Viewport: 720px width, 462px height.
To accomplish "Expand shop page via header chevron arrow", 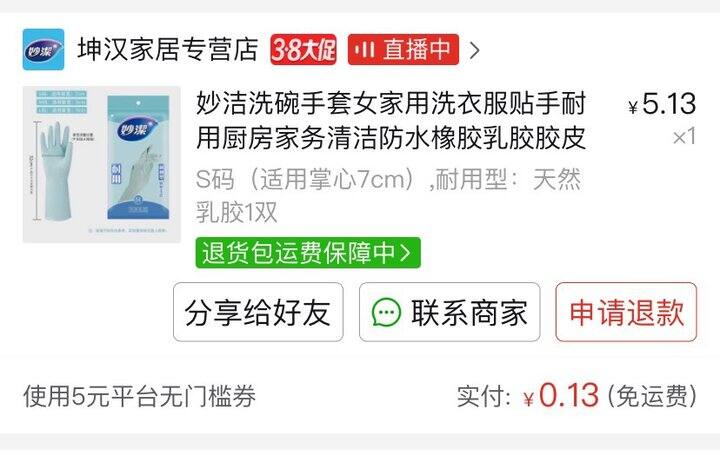I will [475, 50].
